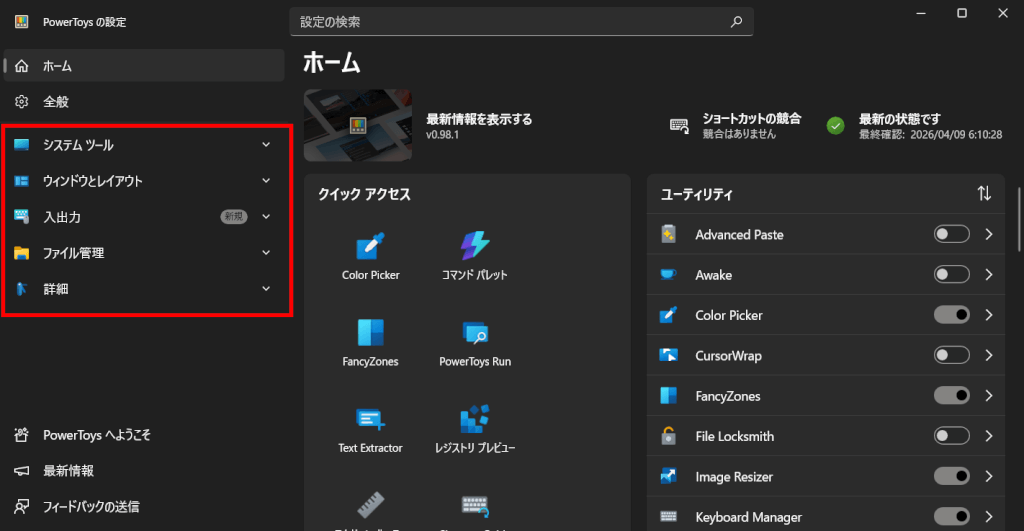Select 全般 in the sidebar
Viewport: 1024px width, 531px height.
pos(56,102)
